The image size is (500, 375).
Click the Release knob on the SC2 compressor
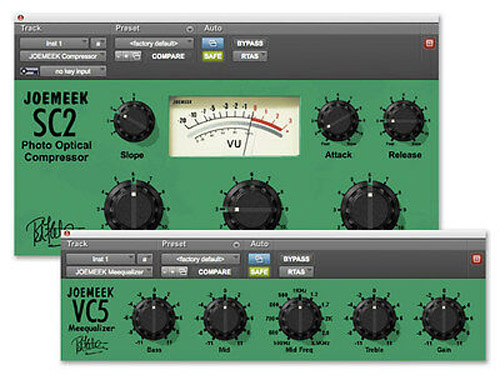[404, 121]
